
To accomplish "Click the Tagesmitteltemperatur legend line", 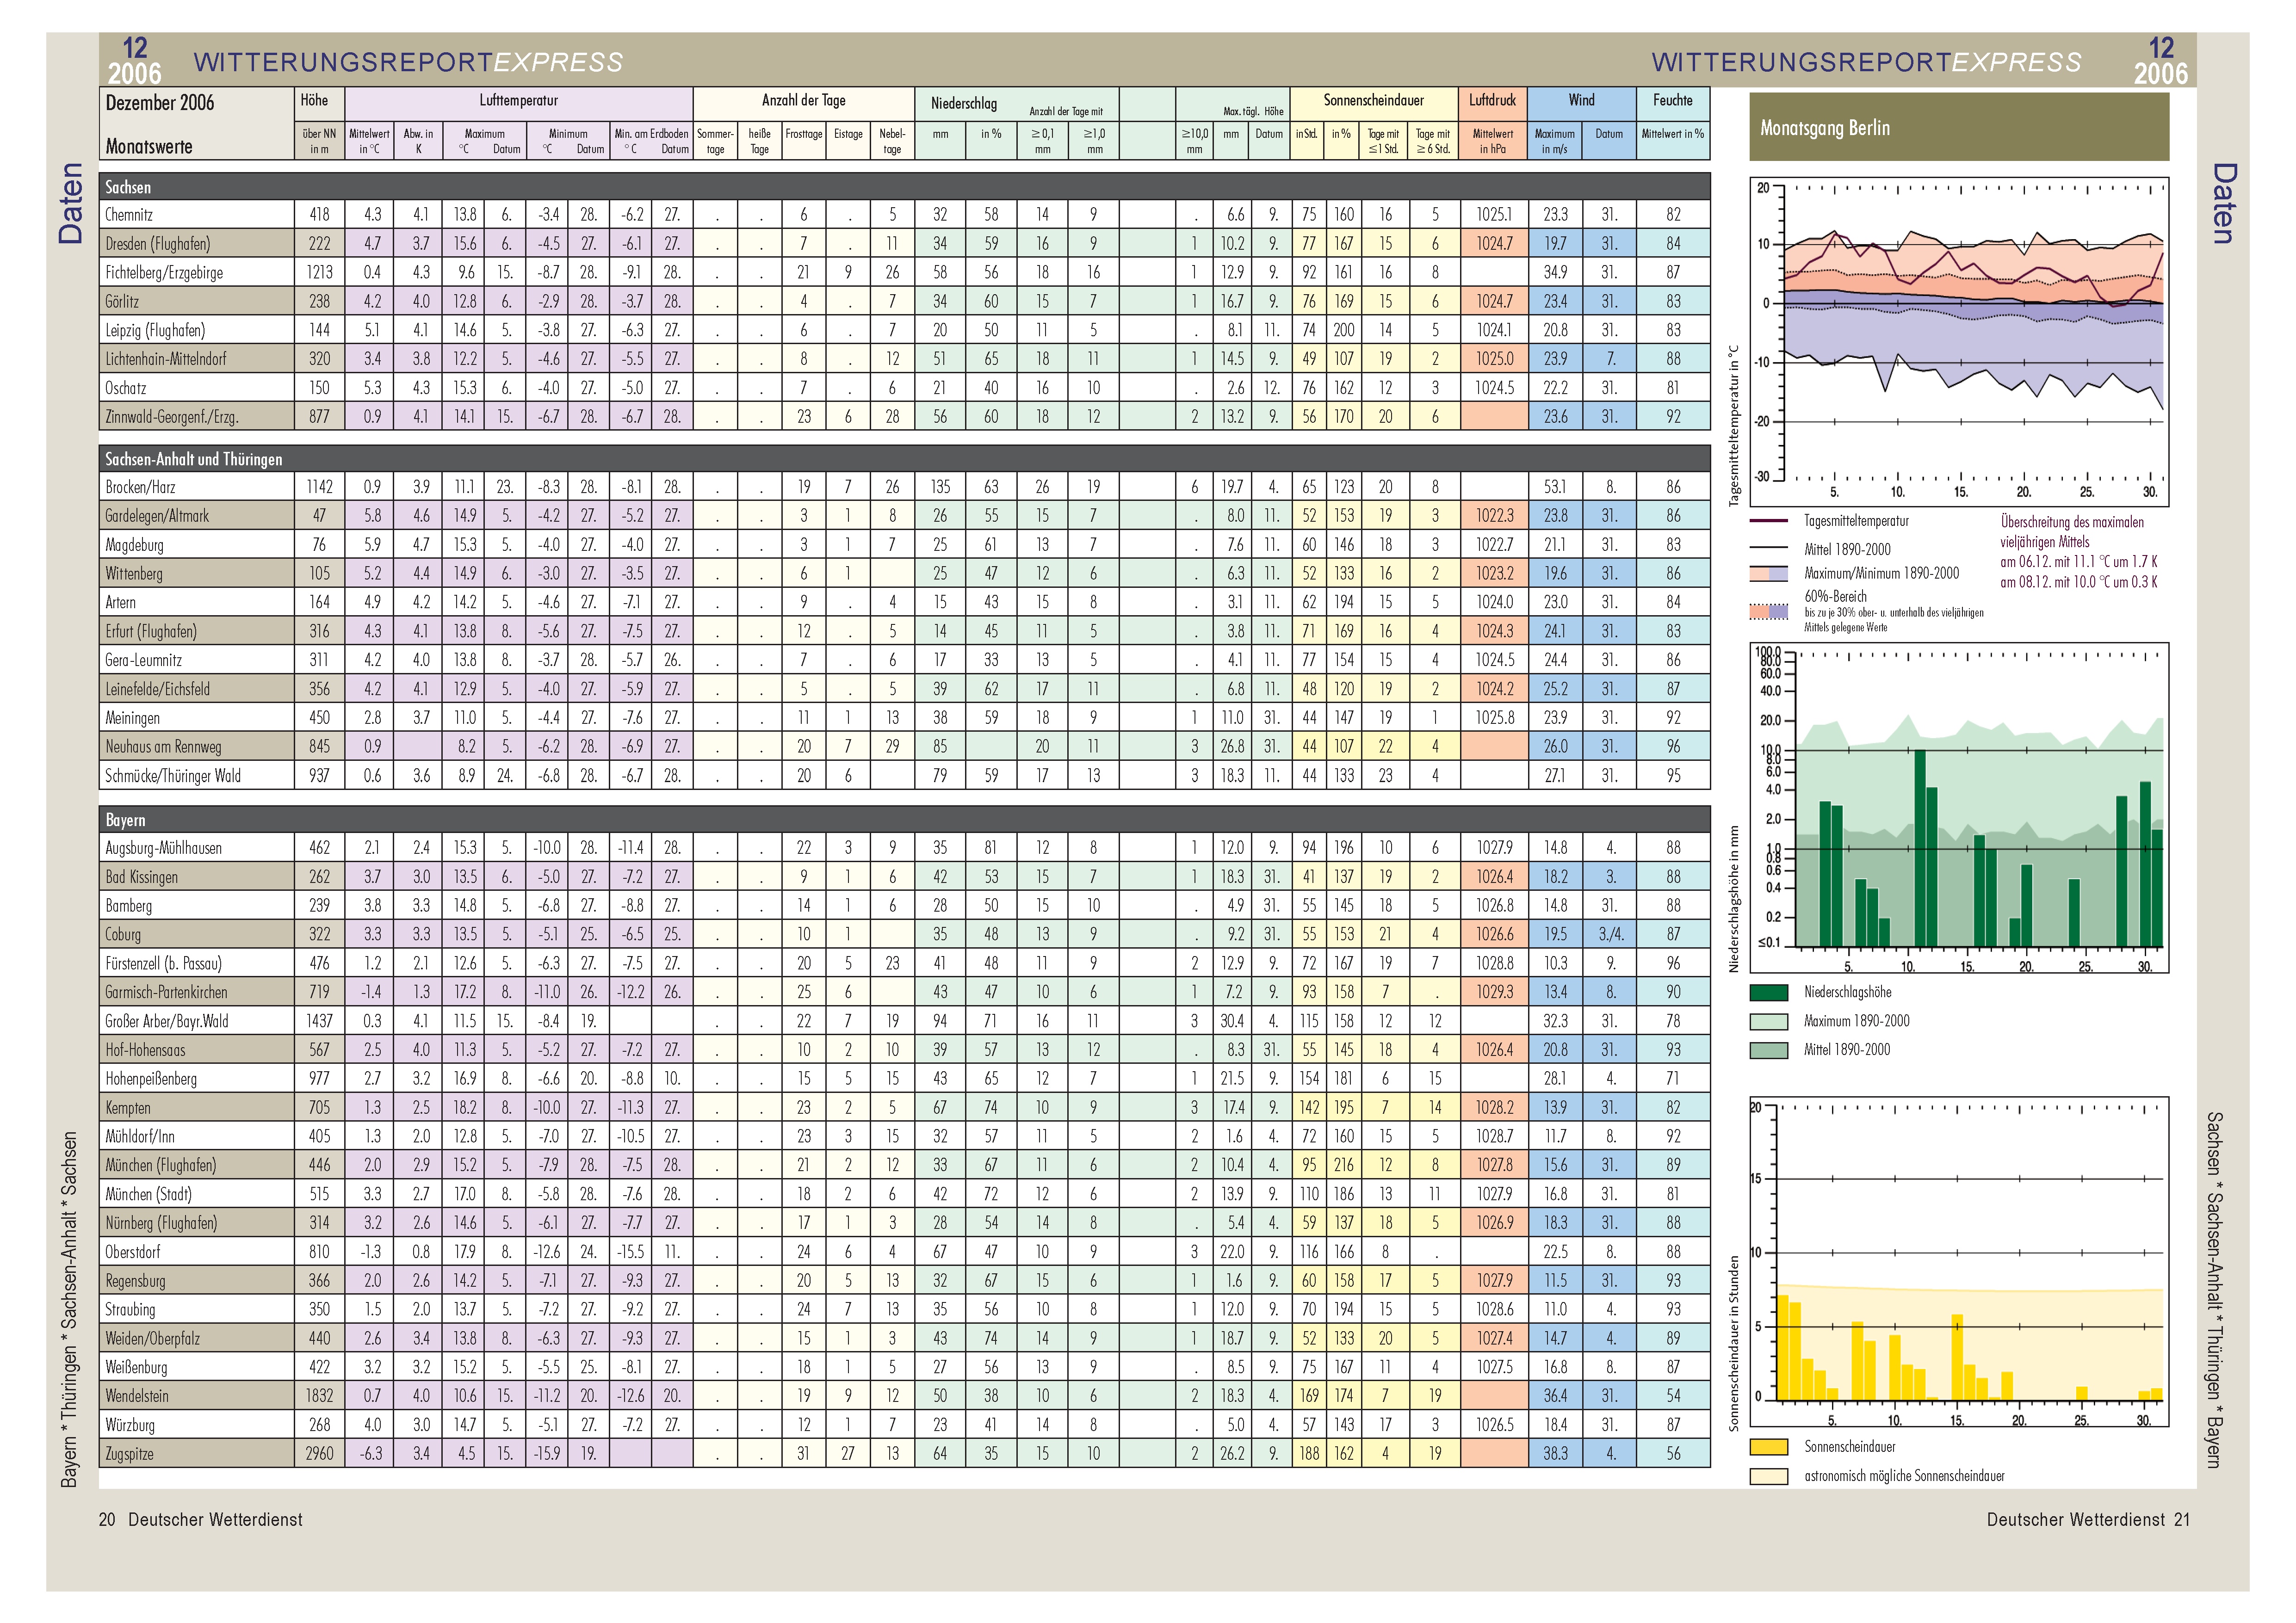I will 1768,521.
